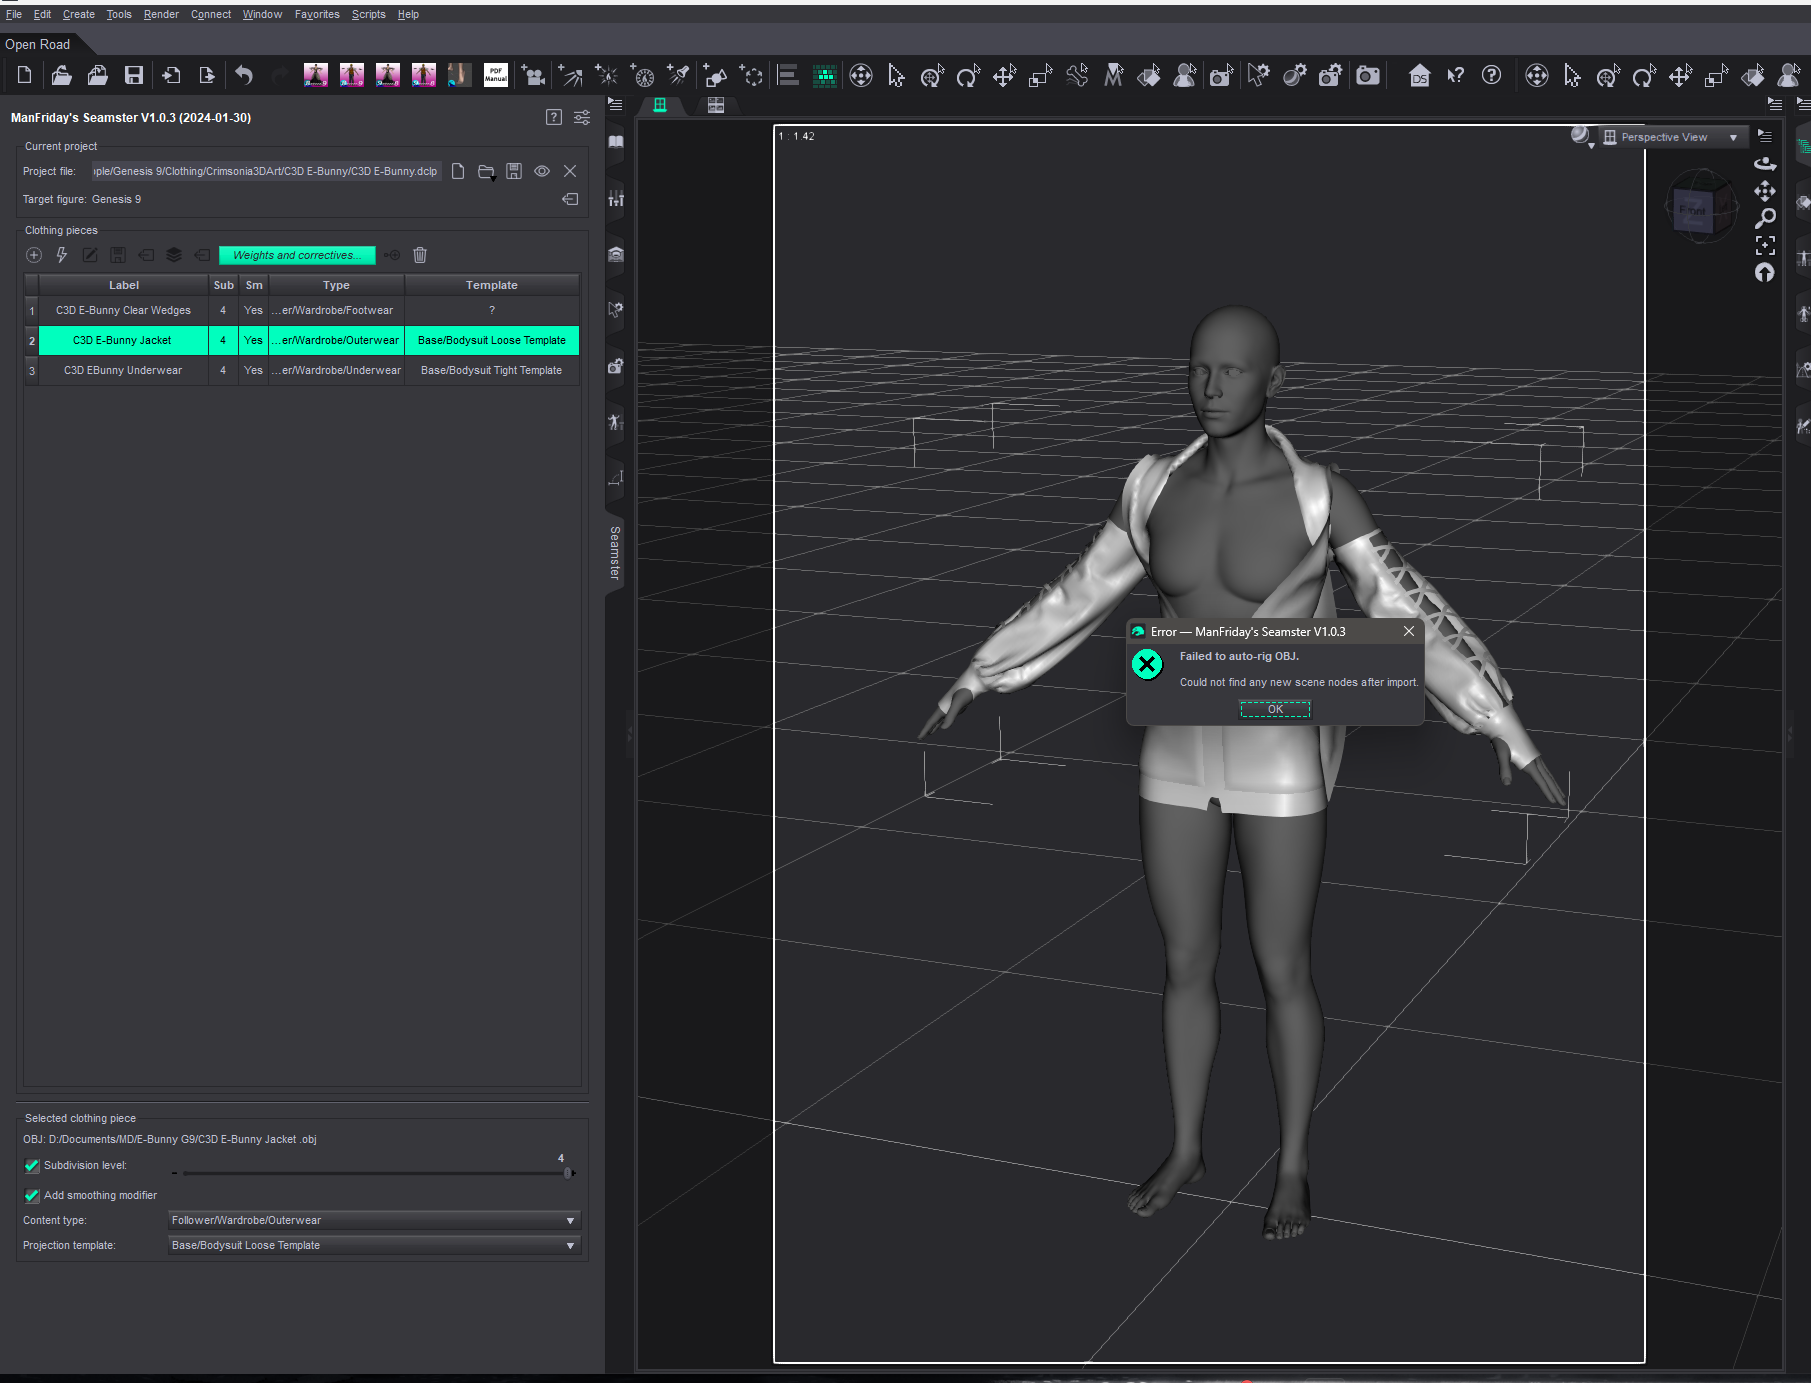Click the viewport reset camera arrow icon
Viewport: 1811px width, 1383px height.
pyautogui.click(x=1765, y=273)
